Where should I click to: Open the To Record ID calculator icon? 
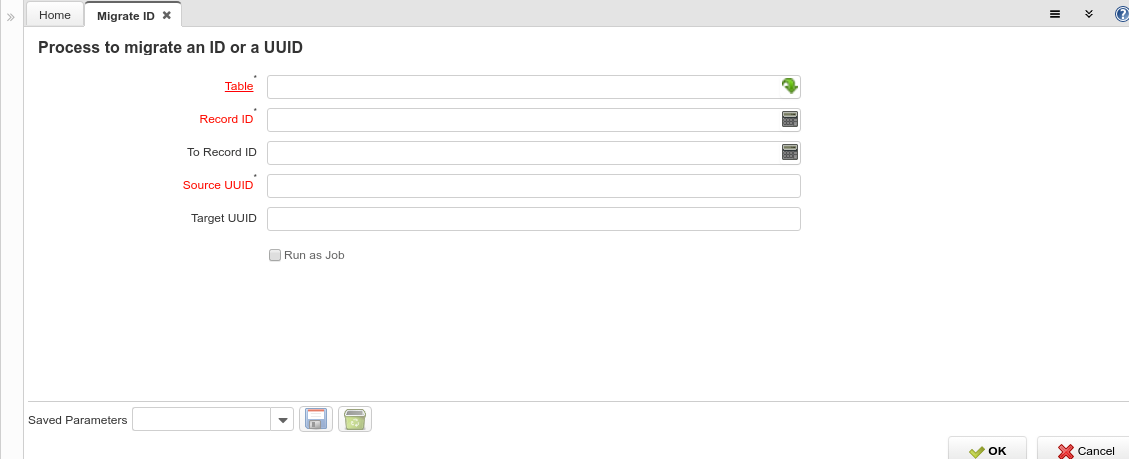790,153
